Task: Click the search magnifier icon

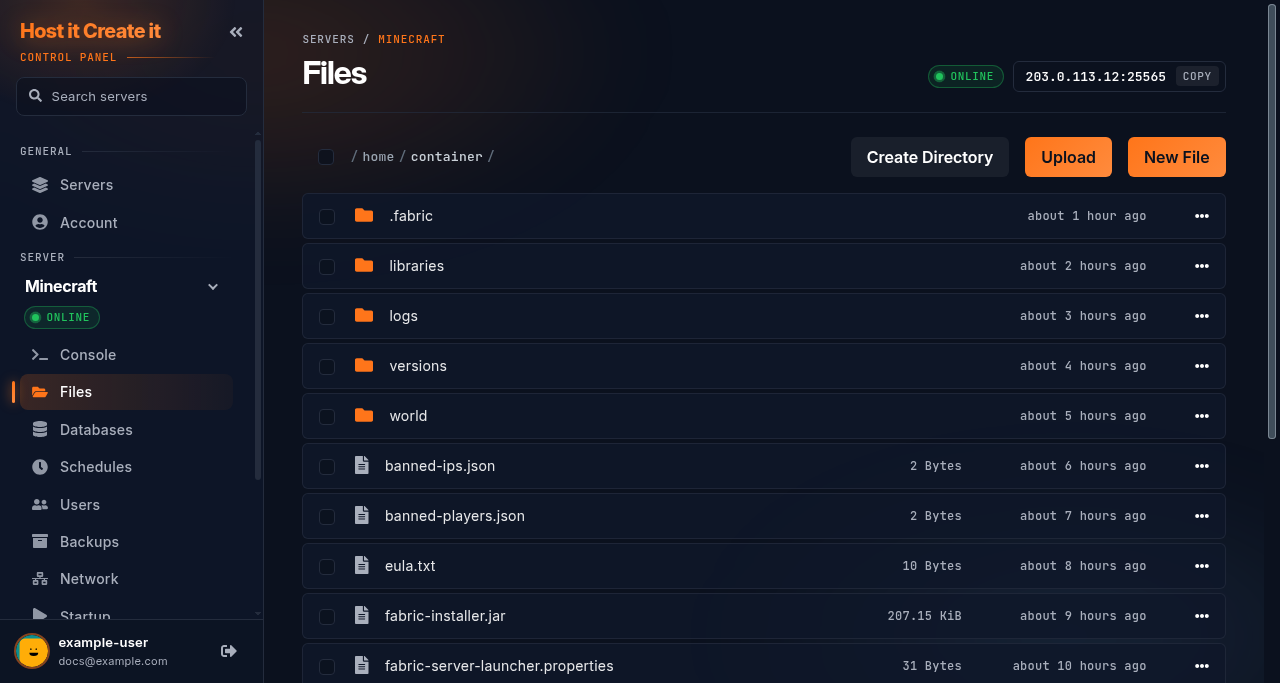Action: (35, 96)
